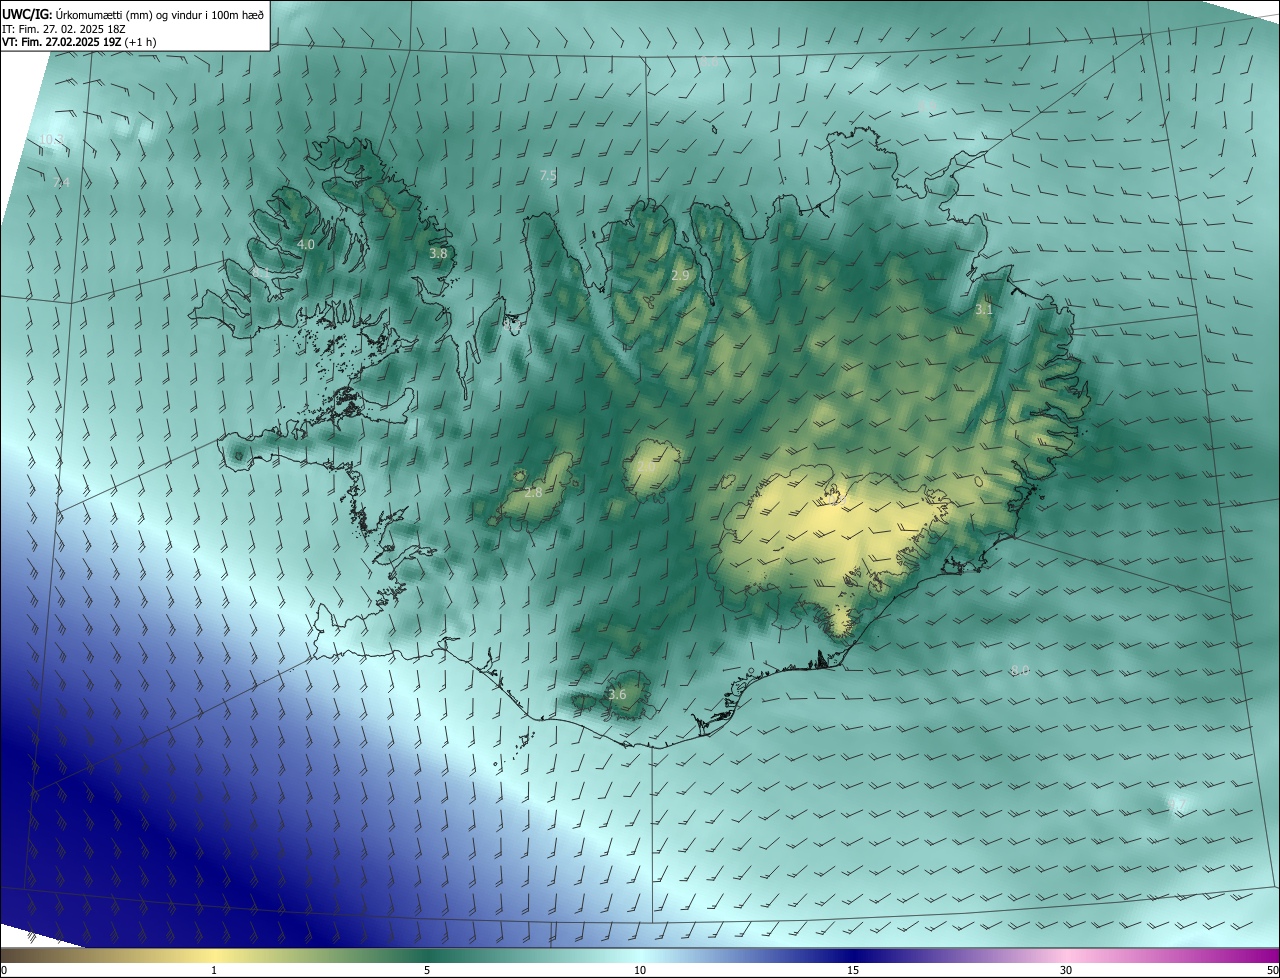Select the 30 tick on the color scale
The width and height of the screenshot is (1280, 978).
(1066, 970)
